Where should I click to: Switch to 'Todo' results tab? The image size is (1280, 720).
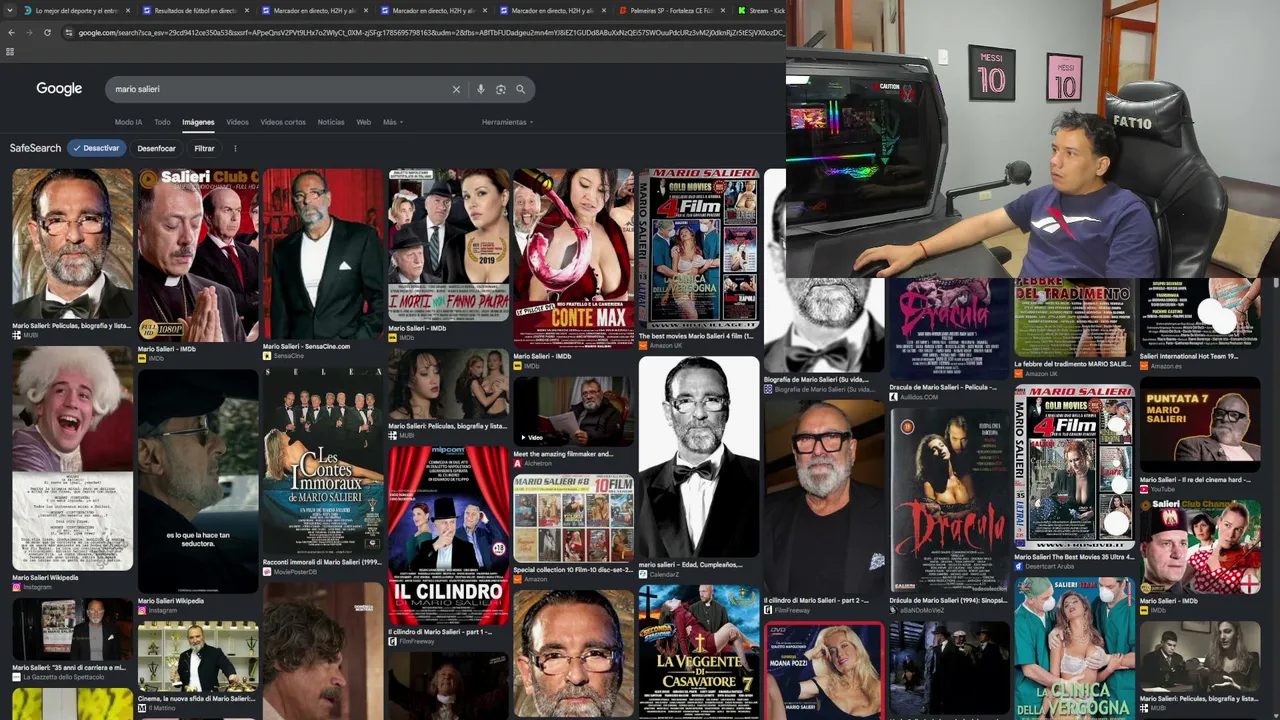[x=162, y=122]
